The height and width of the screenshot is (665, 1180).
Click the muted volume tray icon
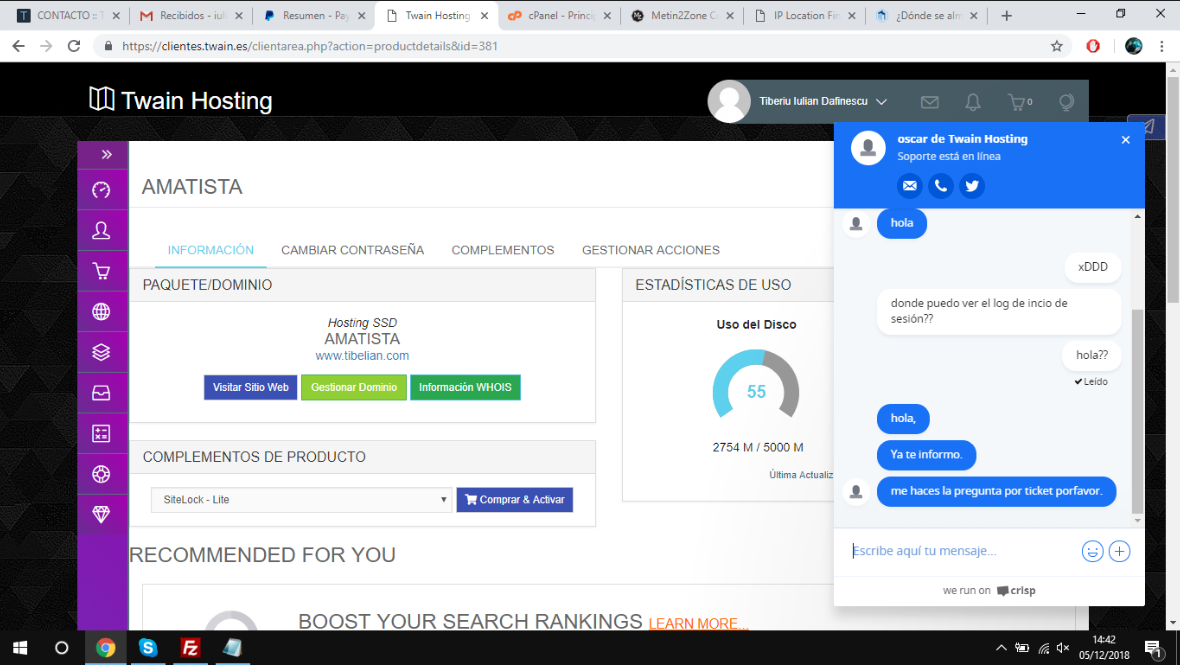click(1063, 648)
